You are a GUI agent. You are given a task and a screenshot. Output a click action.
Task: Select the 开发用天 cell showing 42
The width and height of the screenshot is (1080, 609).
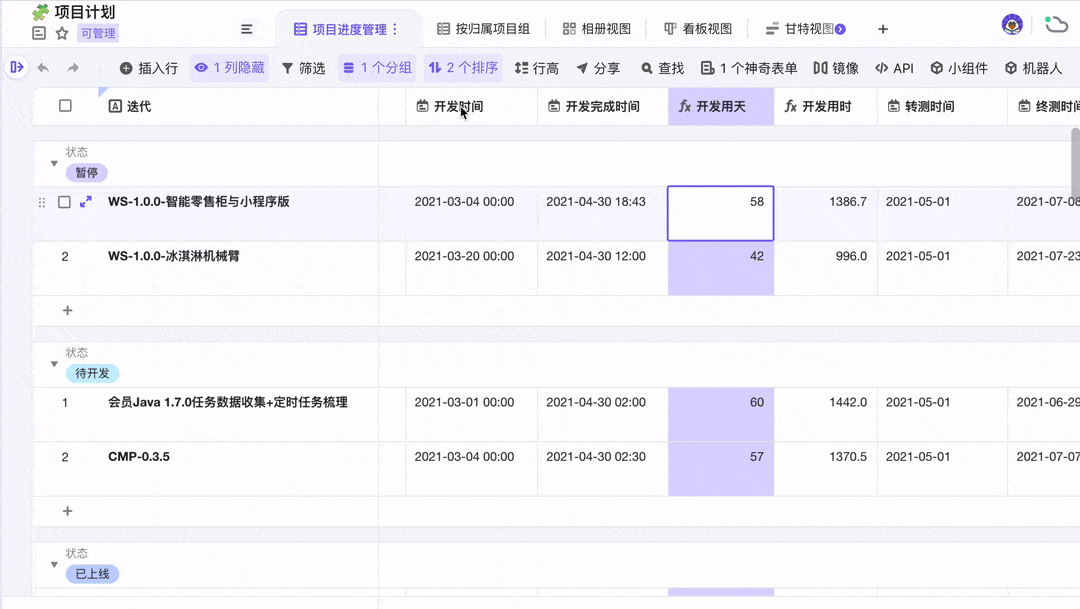720,268
